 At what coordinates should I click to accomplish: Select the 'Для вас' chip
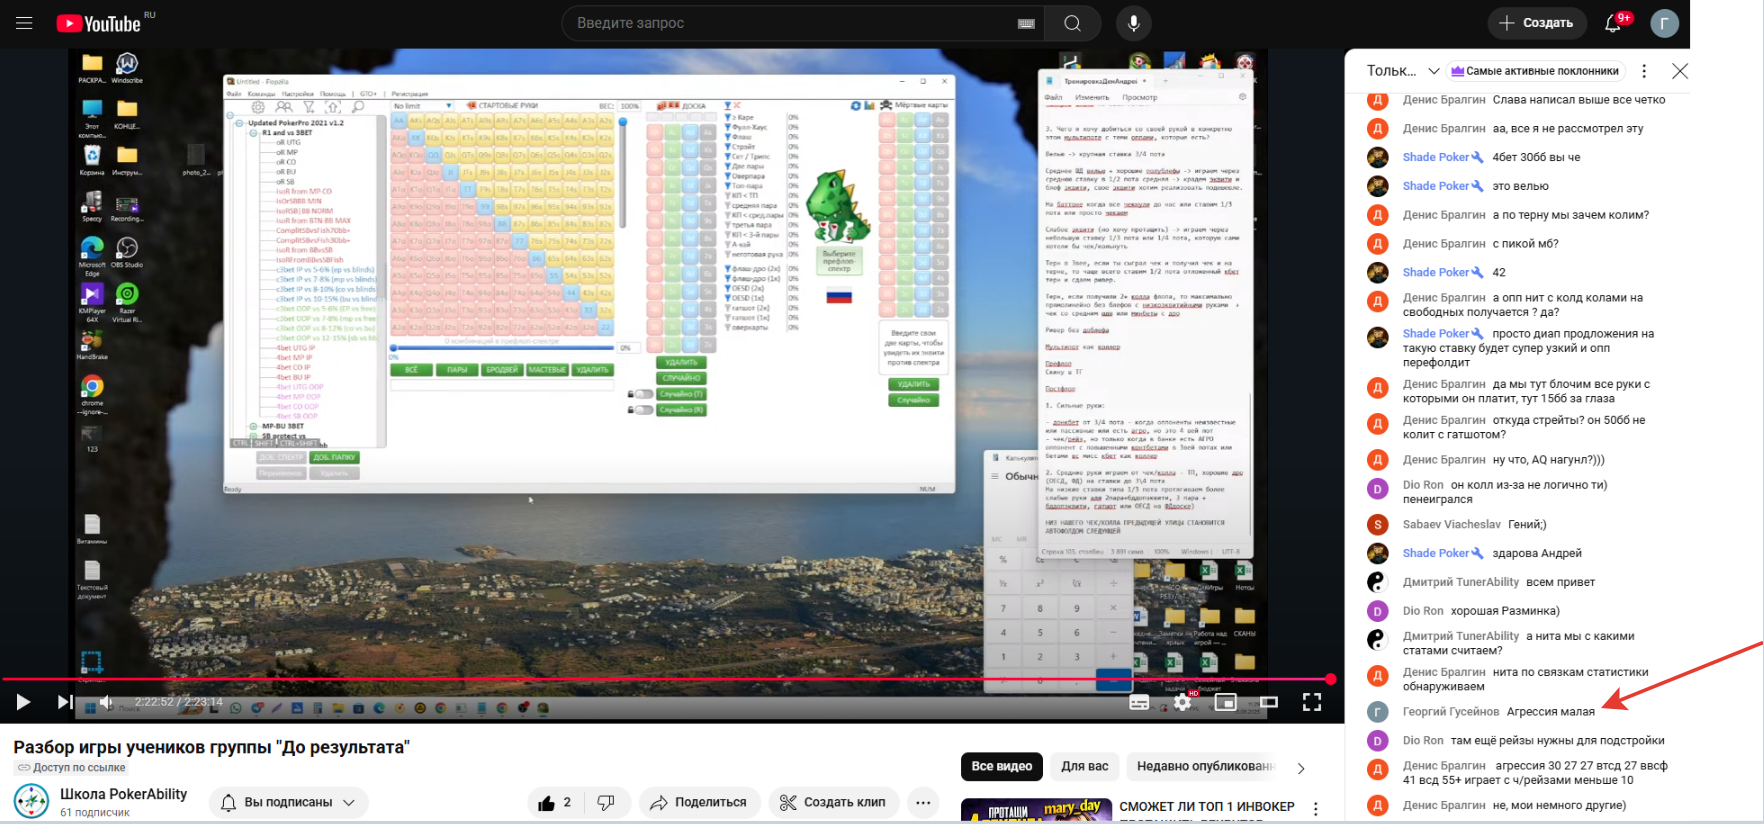(x=1085, y=767)
